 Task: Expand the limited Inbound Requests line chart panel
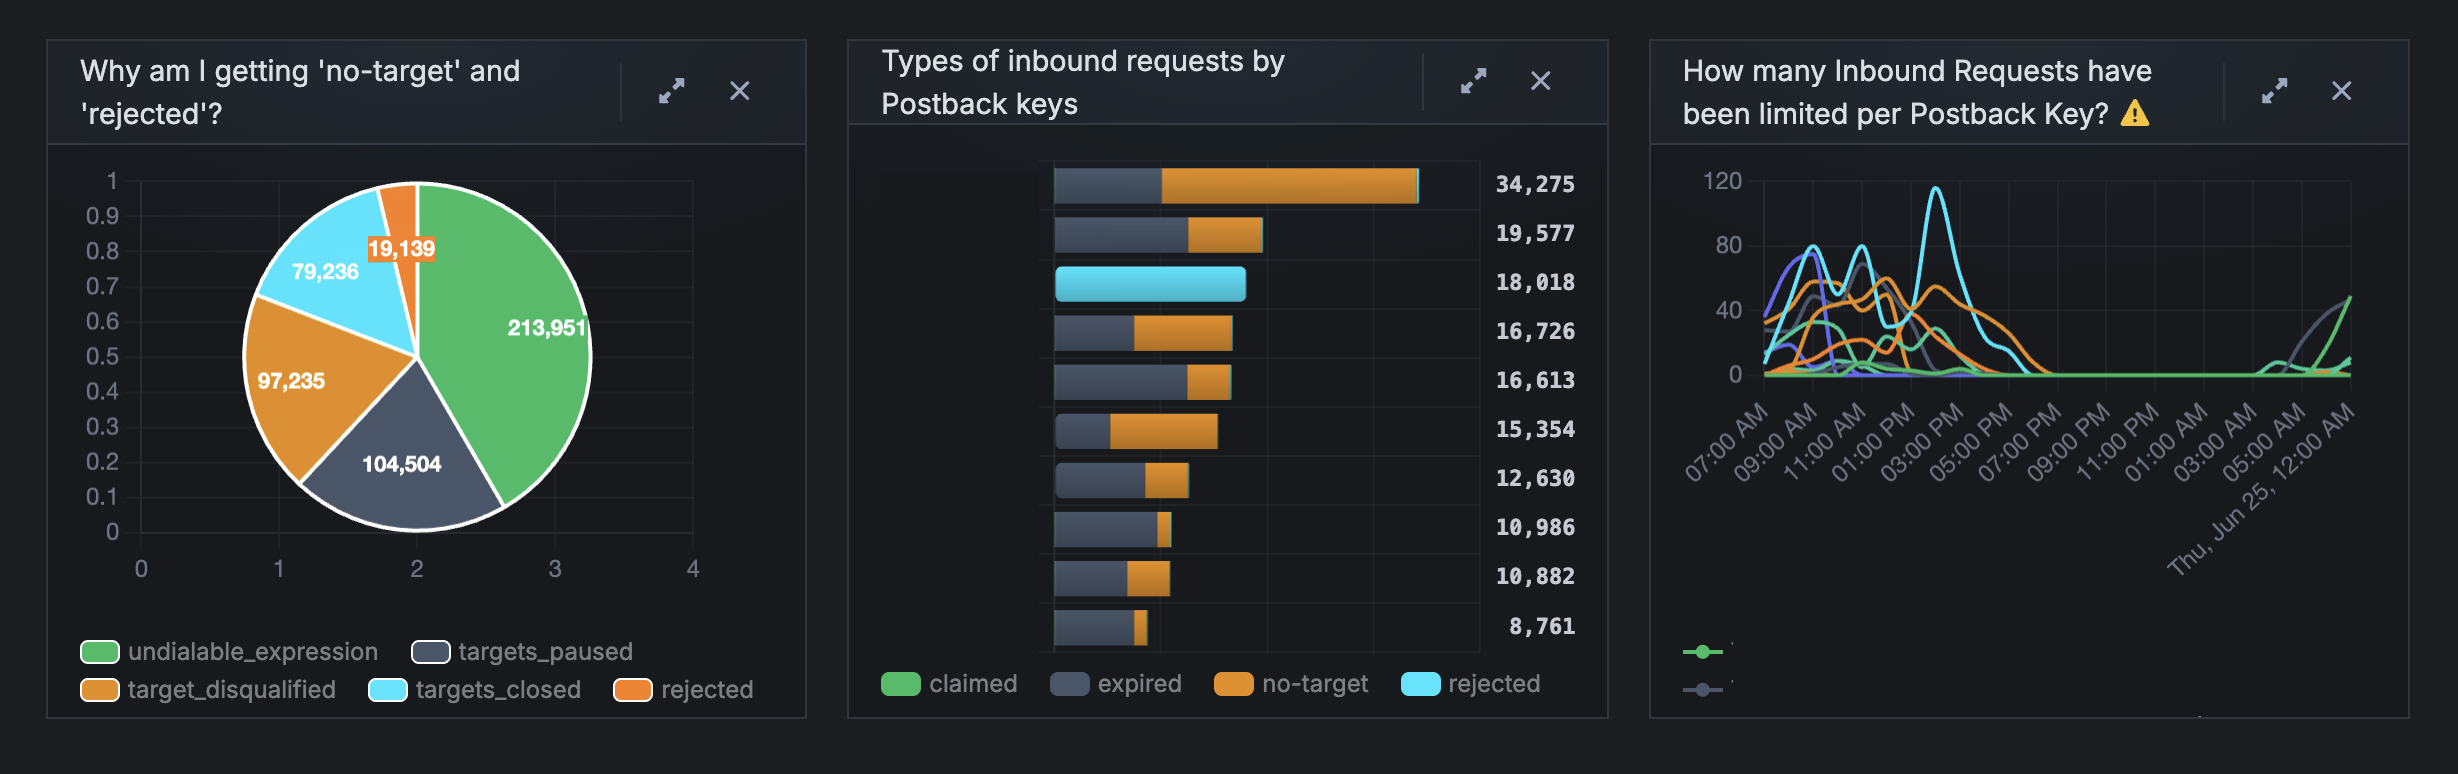(x=2275, y=91)
